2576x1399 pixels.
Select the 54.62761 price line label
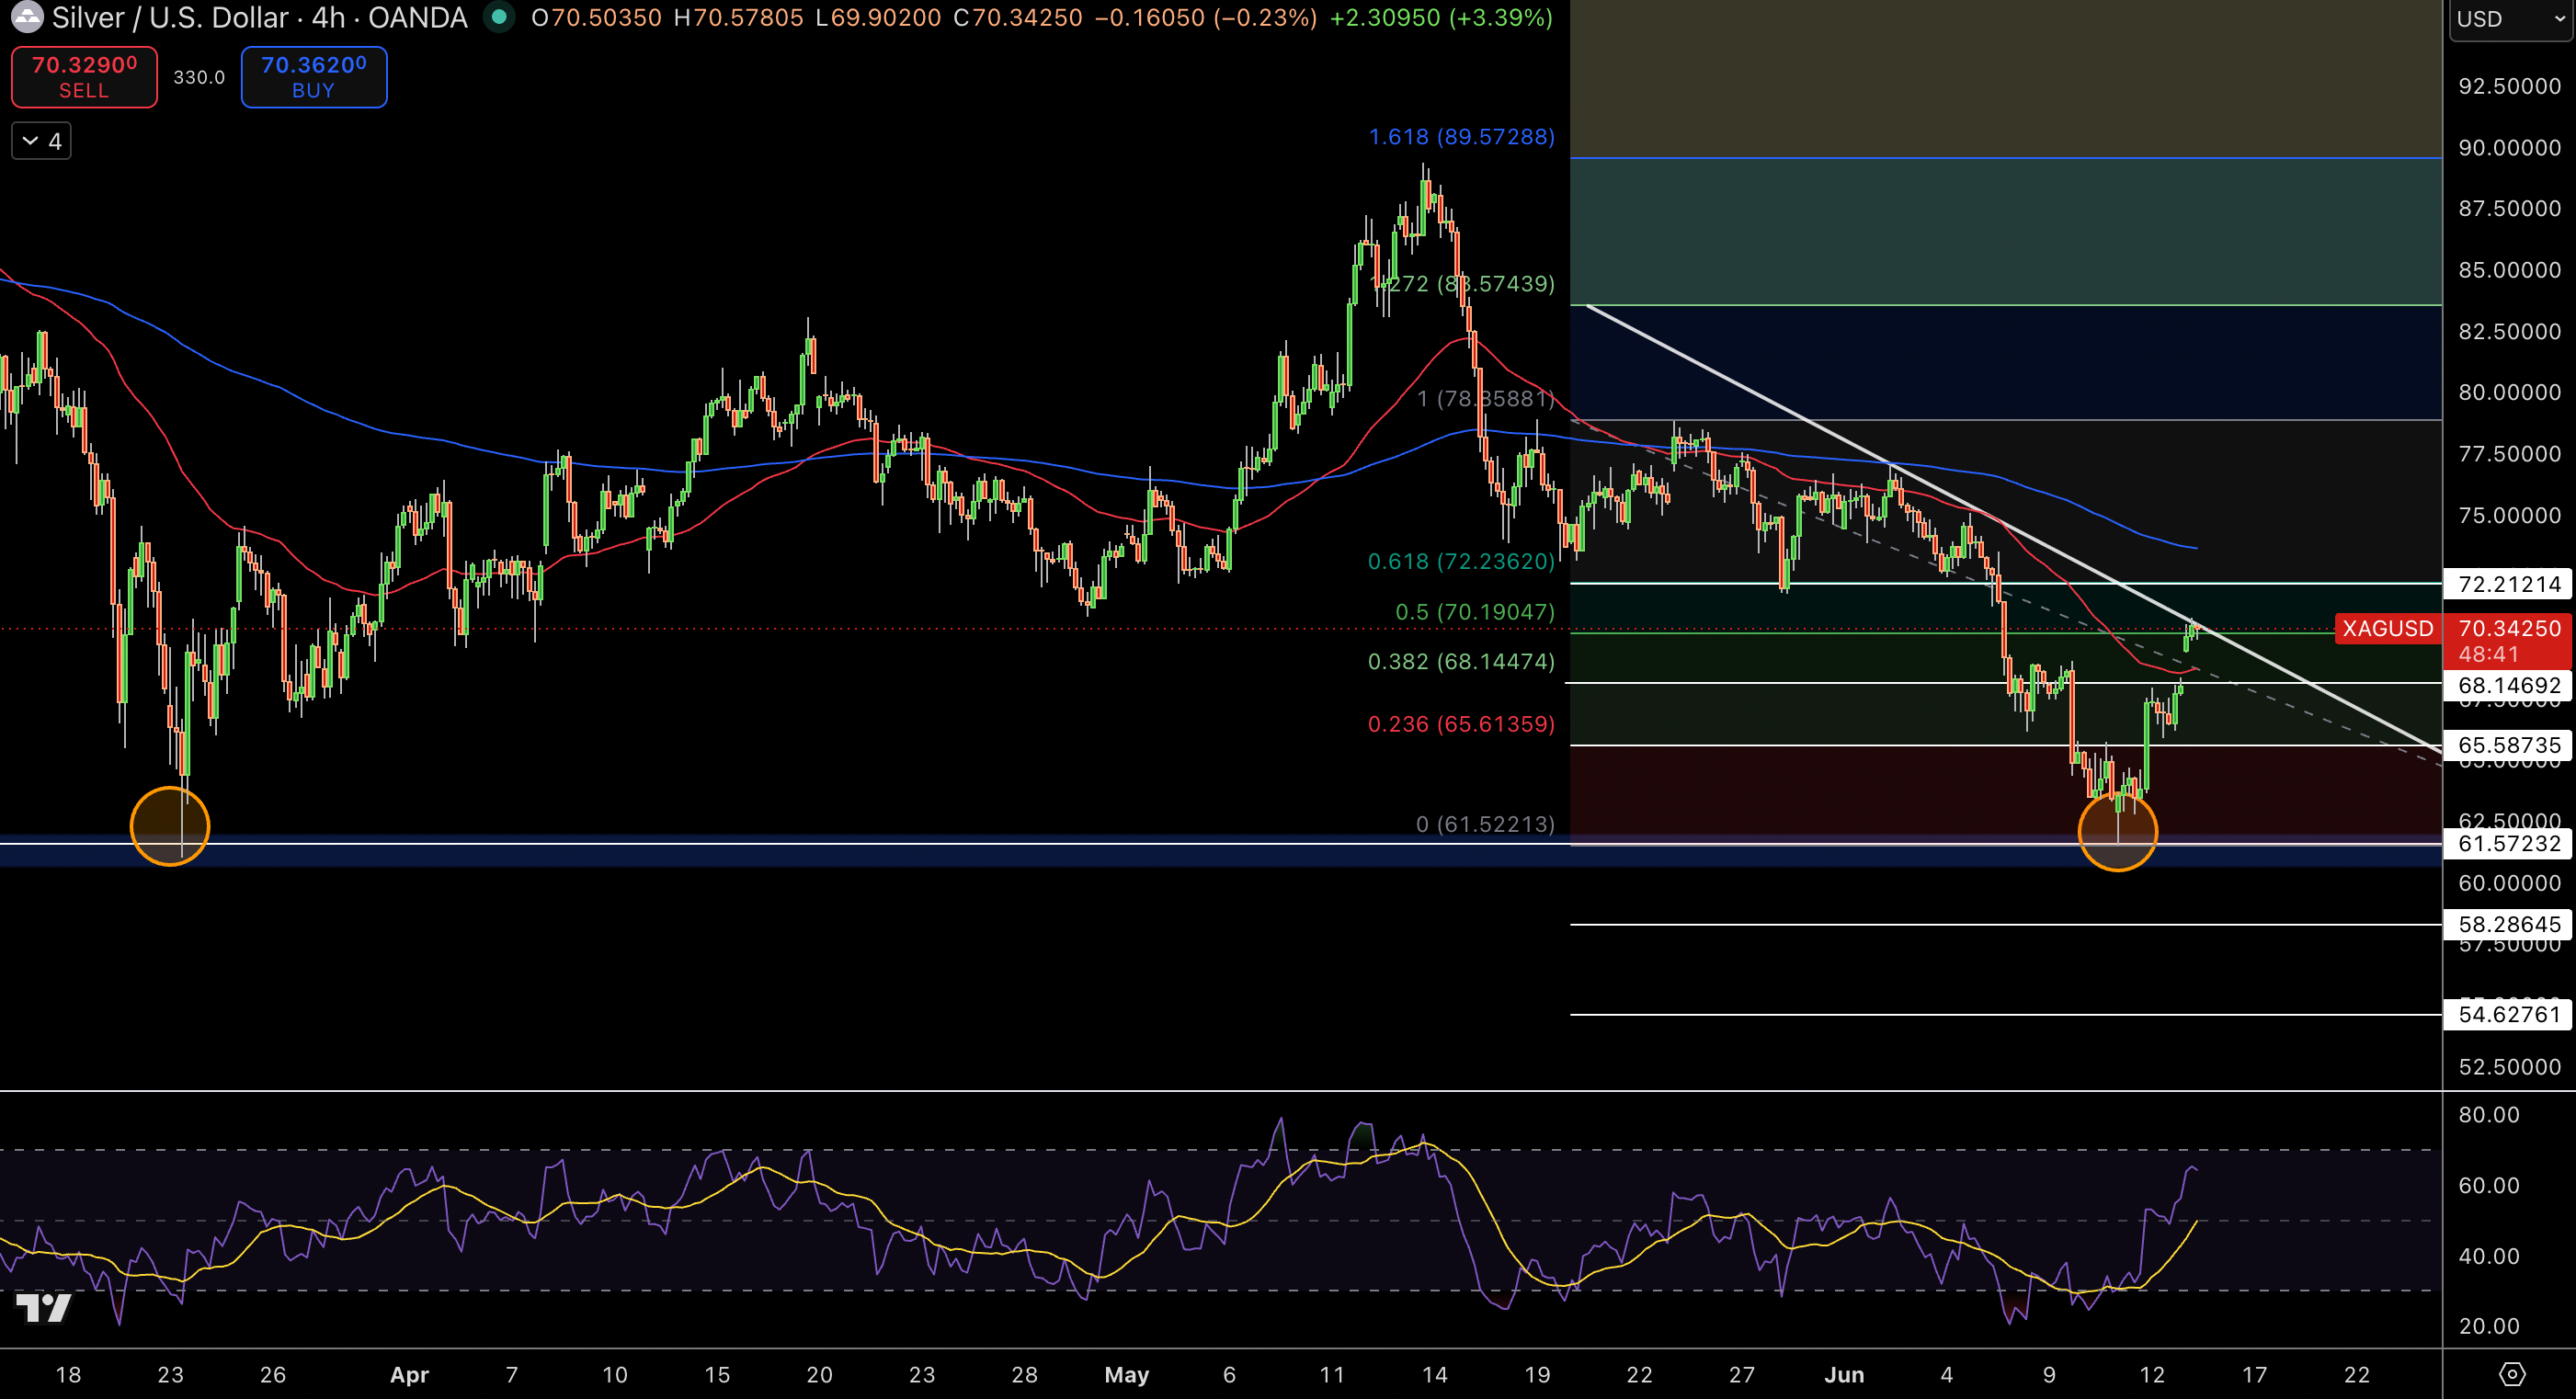click(x=2509, y=1014)
